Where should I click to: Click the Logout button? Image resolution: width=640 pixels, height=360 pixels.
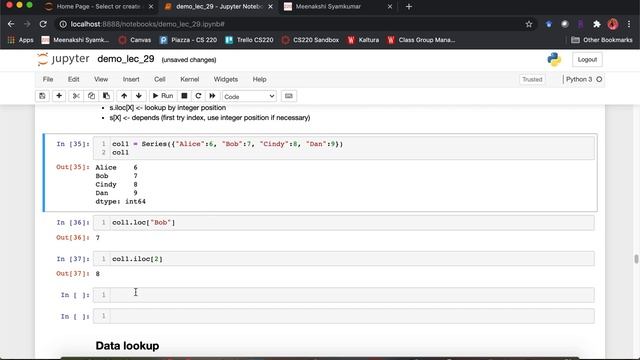[x=587, y=60]
